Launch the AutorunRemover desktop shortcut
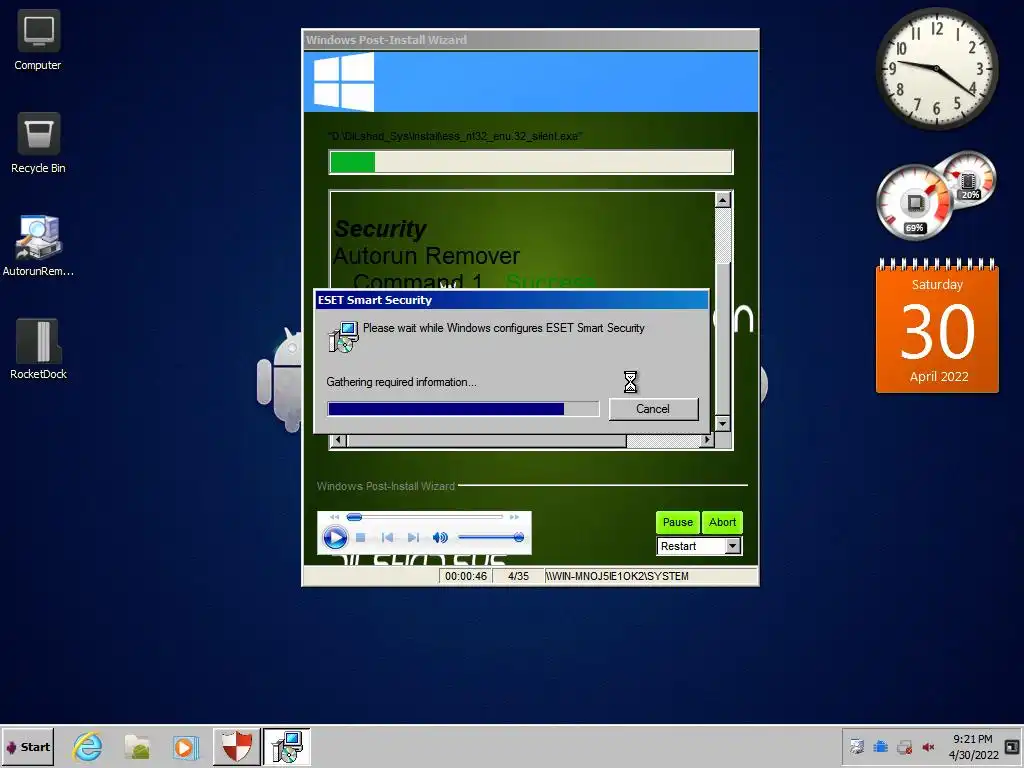The height and width of the screenshot is (768, 1024). click(x=38, y=246)
